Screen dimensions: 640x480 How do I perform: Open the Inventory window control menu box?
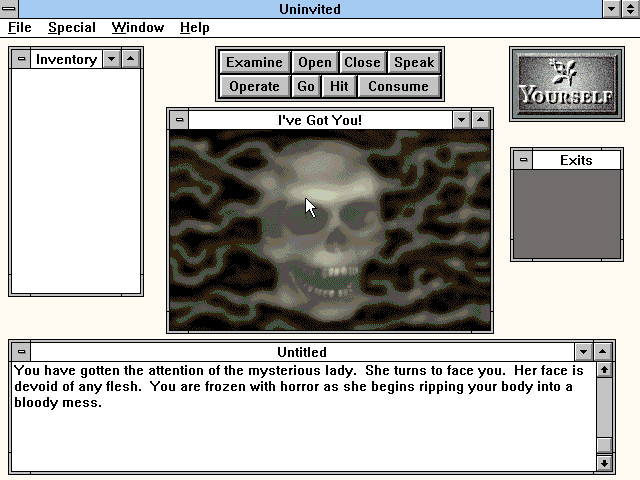click(x=21, y=59)
